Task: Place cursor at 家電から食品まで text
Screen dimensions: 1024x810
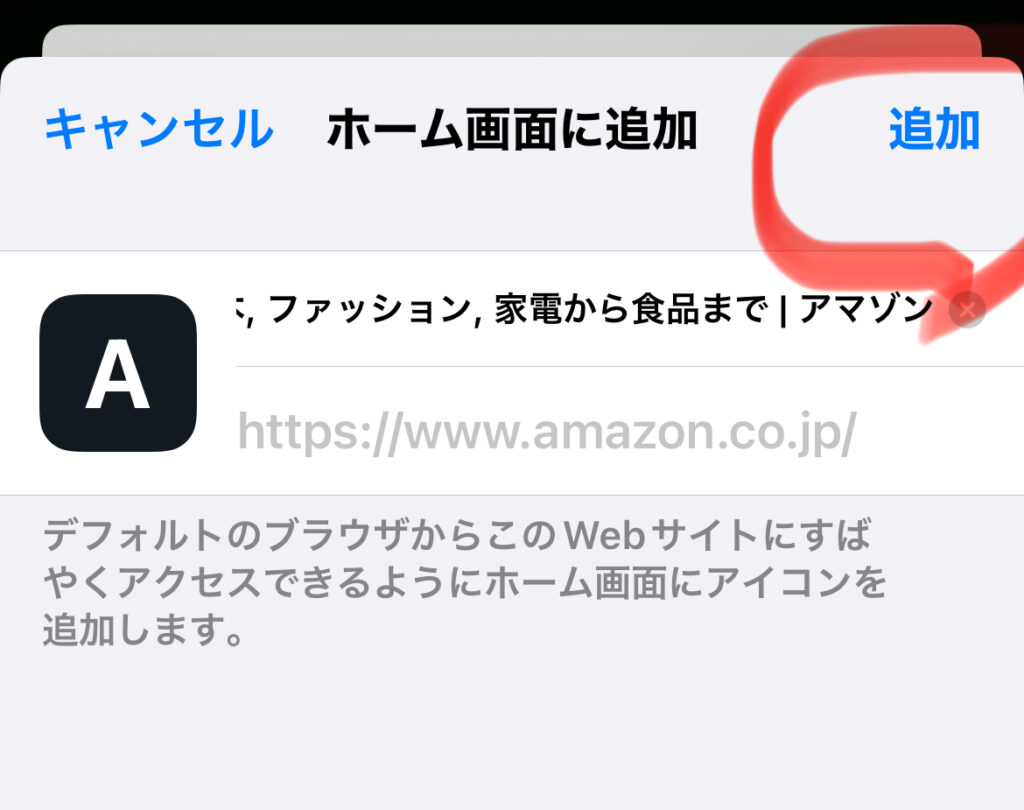Action: click(x=632, y=309)
